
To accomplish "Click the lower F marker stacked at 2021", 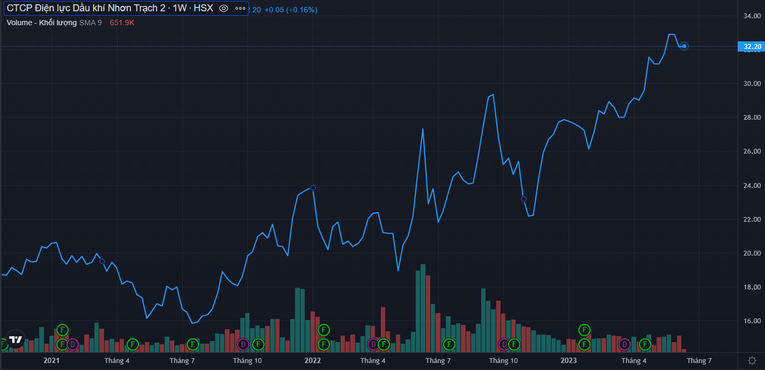I will coord(62,345).
